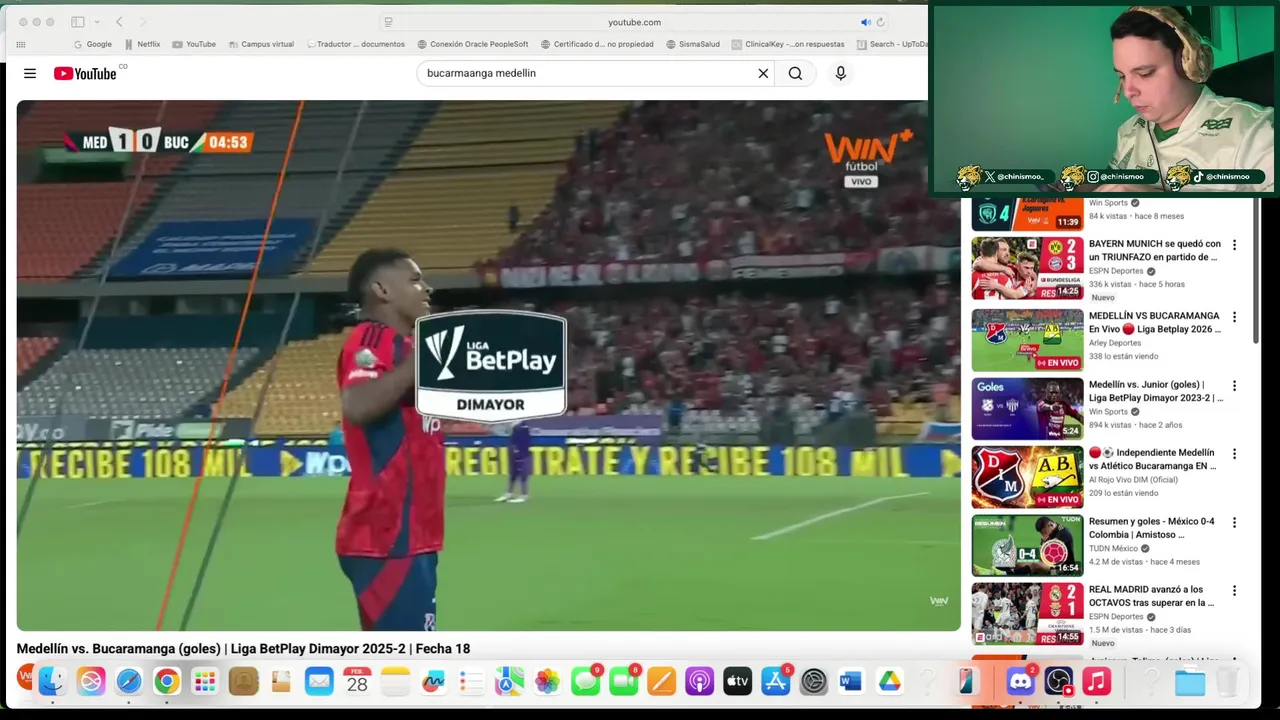
Task: Open options for Independiente Medellín live video
Action: tap(1234, 453)
